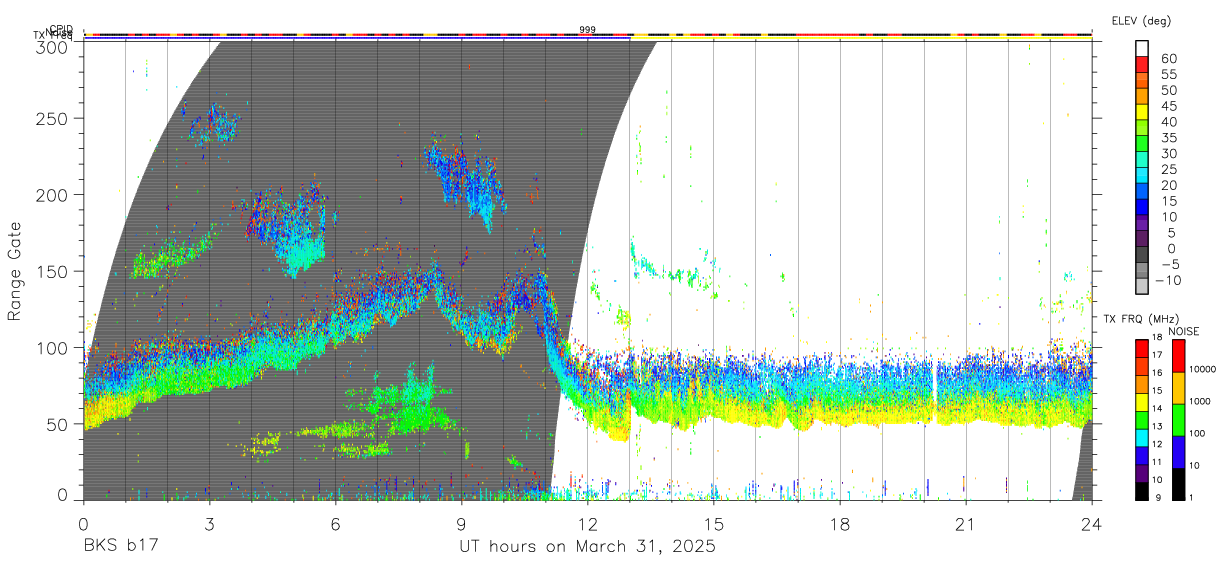Click the "999" CPID value at top
The width and height of the screenshot is (1228, 567).
pyautogui.click(x=588, y=30)
